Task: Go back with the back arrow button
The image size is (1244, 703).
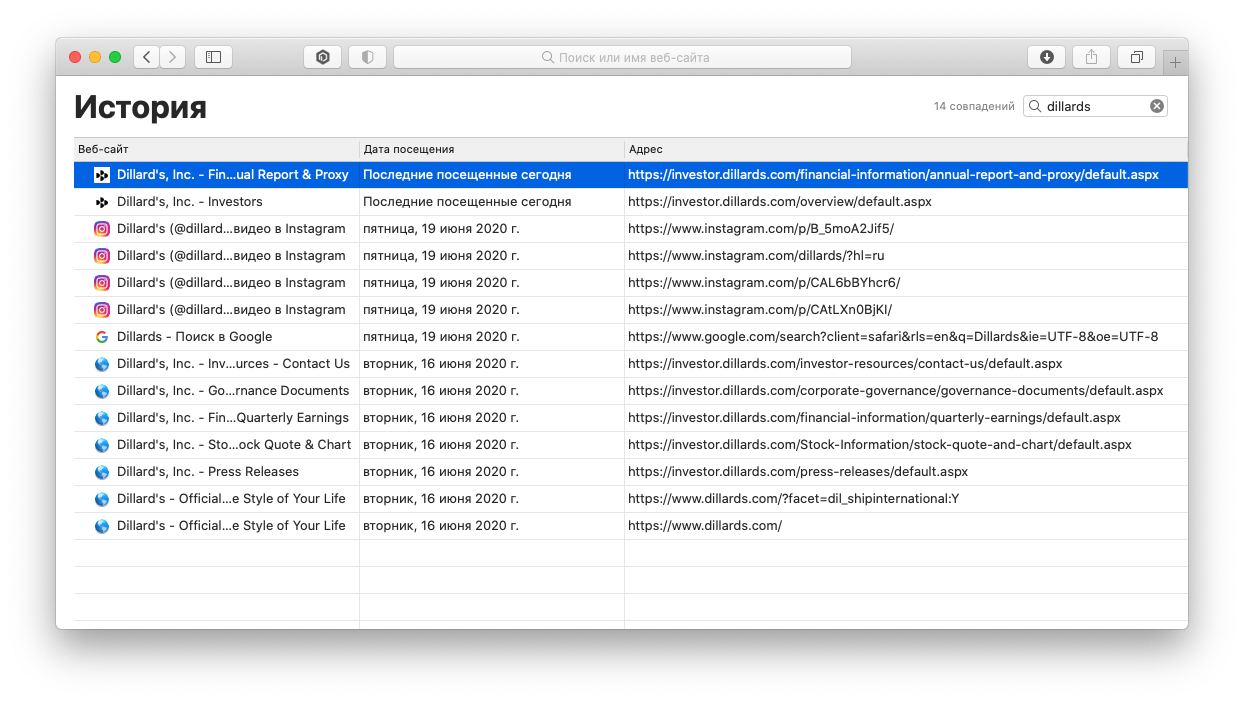Action: click(147, 57)
